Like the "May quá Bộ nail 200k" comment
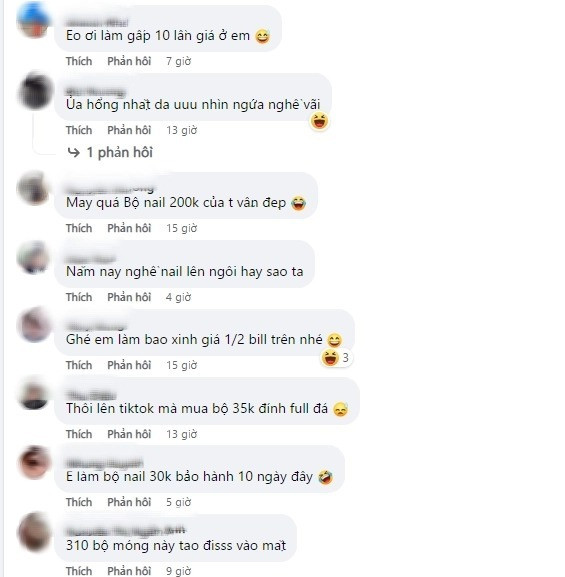 79,228
